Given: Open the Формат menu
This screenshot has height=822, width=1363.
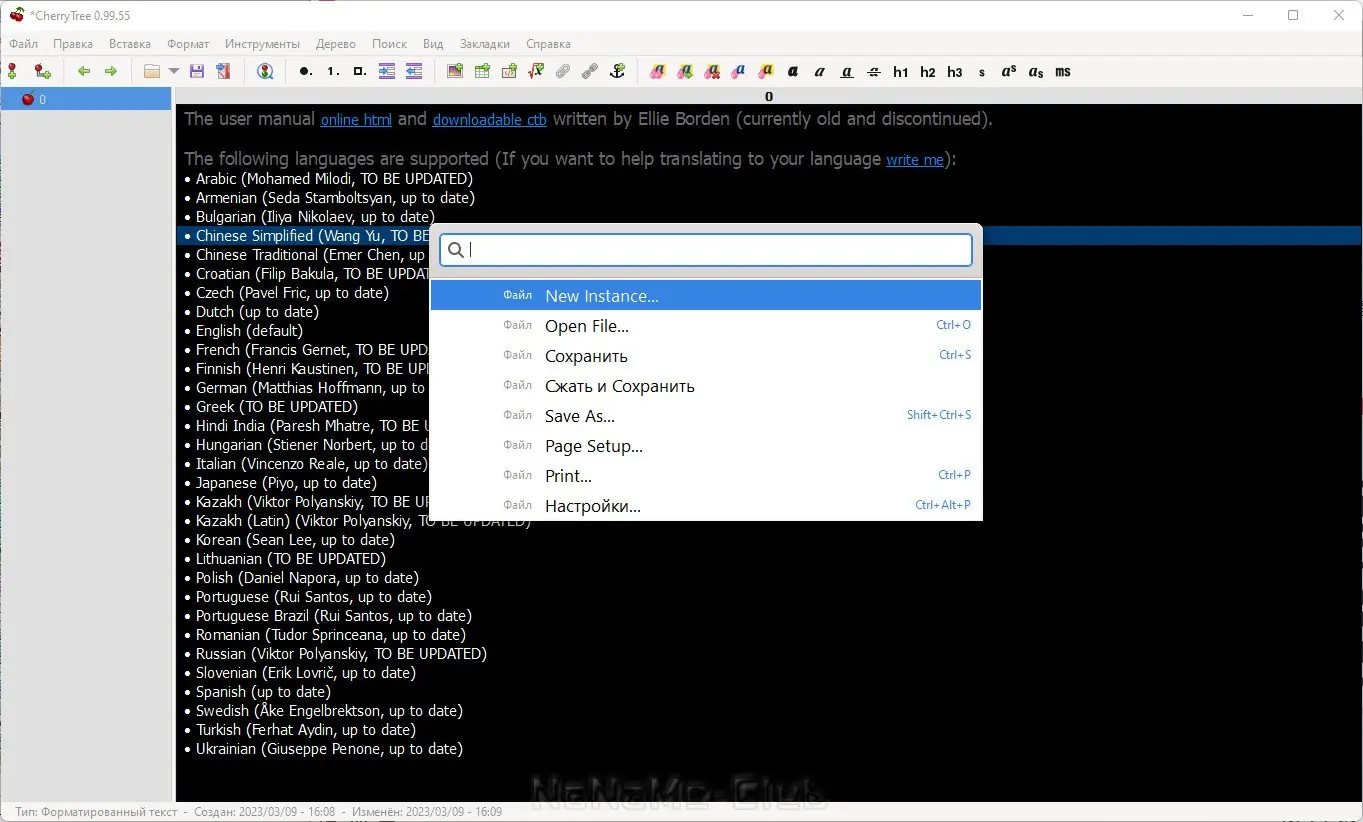Looking at the screenshot, I should (188, 44).
